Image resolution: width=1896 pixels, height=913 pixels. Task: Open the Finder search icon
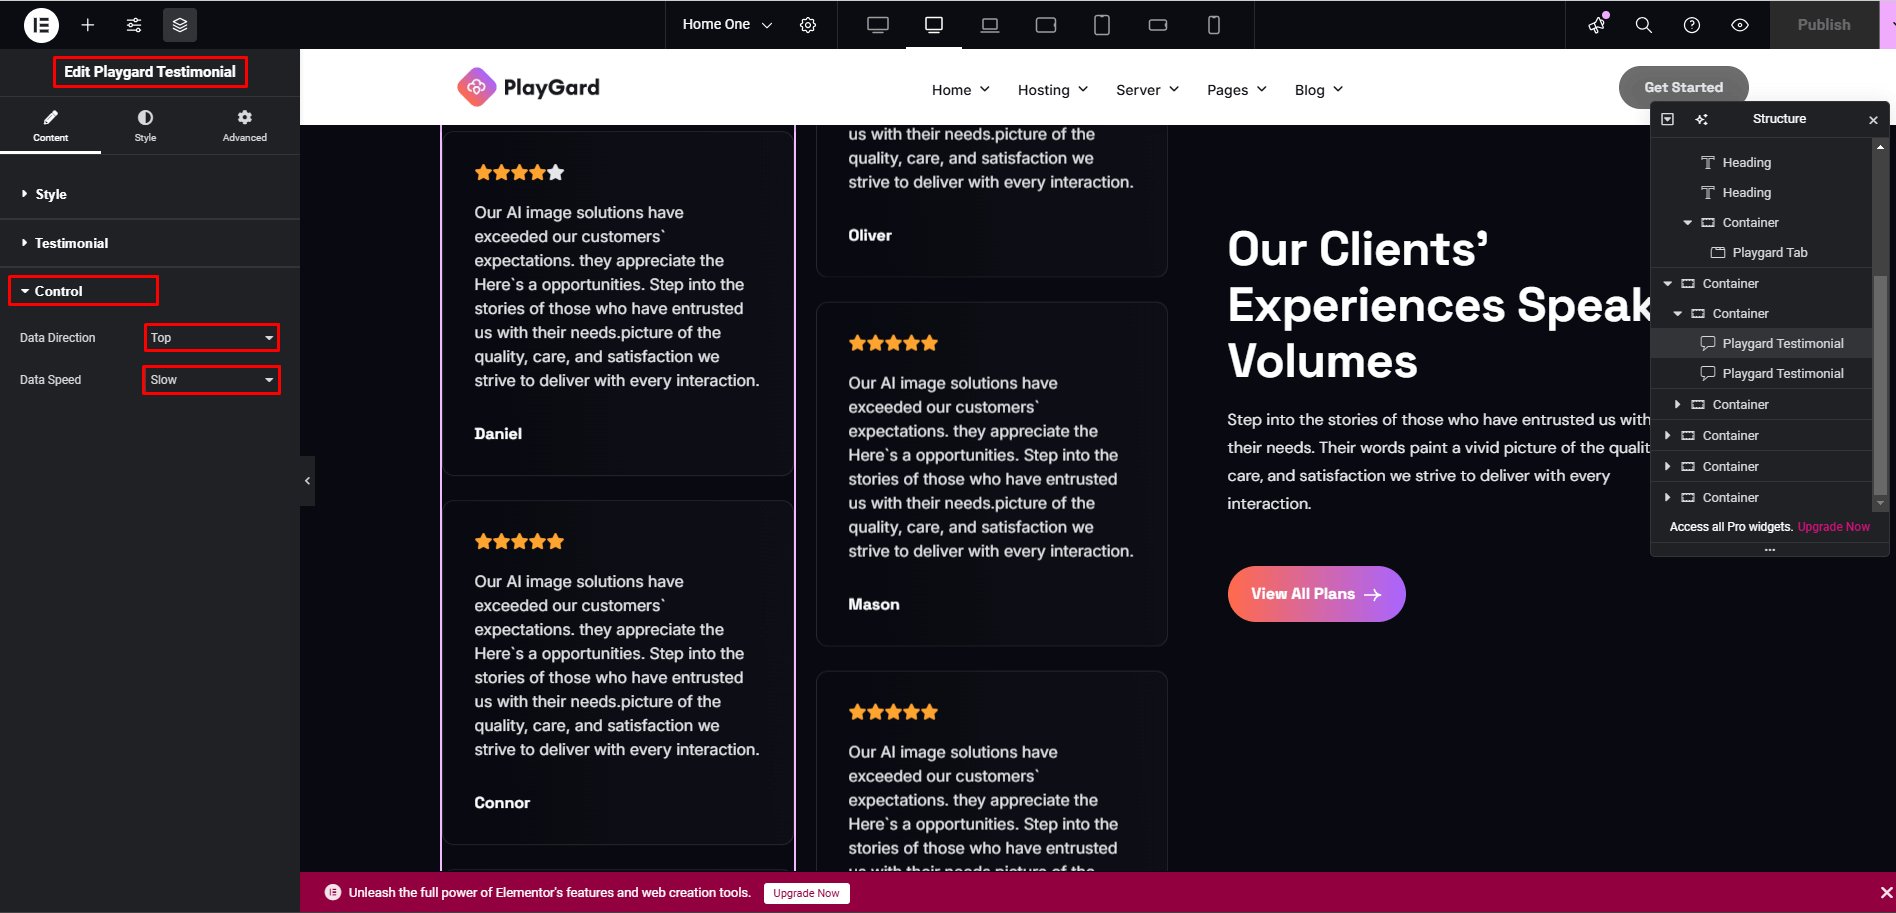coord(1644,25)
